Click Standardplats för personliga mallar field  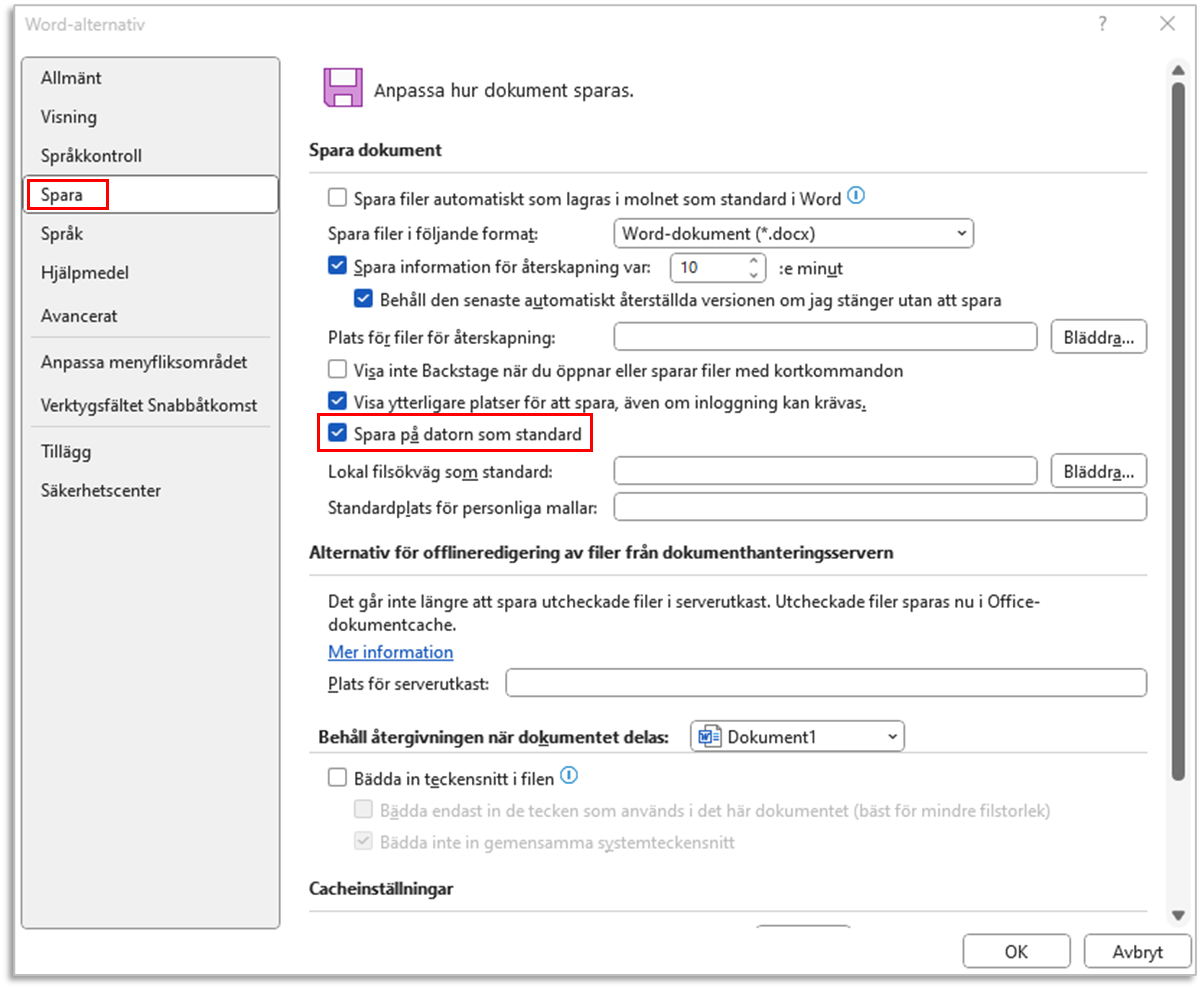[x=880, y=507]
